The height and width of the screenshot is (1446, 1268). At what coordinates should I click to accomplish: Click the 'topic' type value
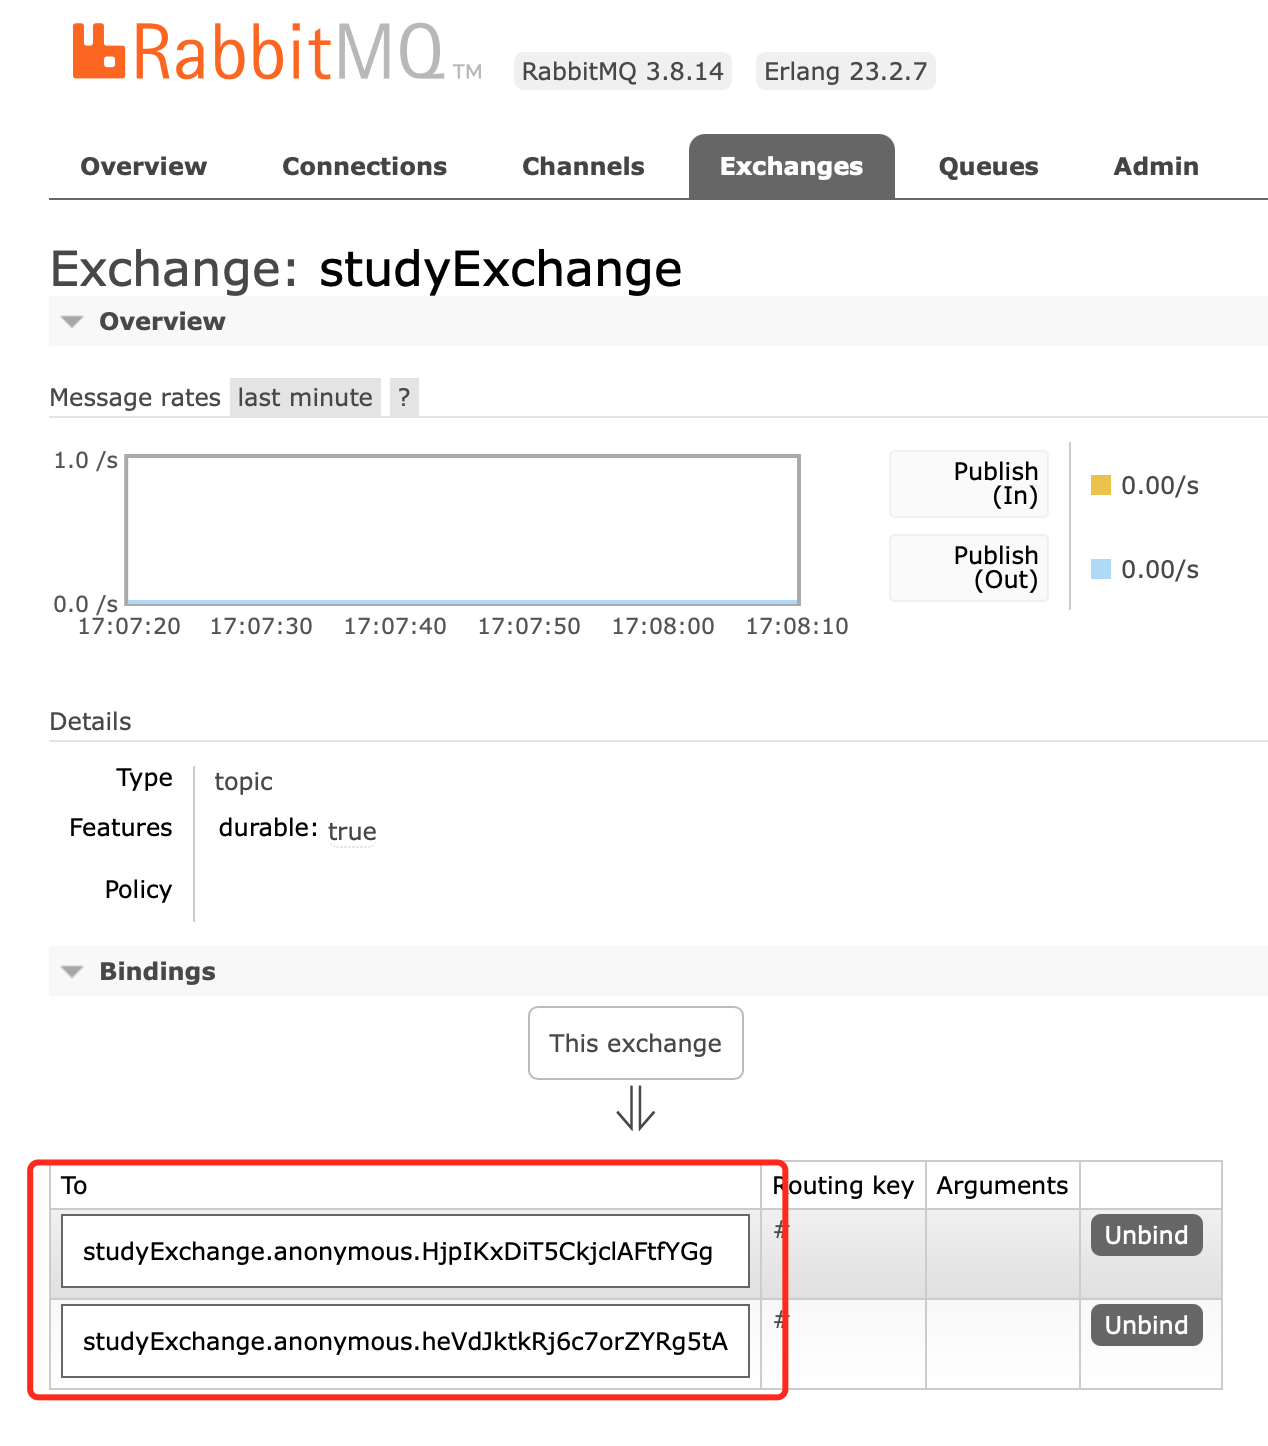243,781
